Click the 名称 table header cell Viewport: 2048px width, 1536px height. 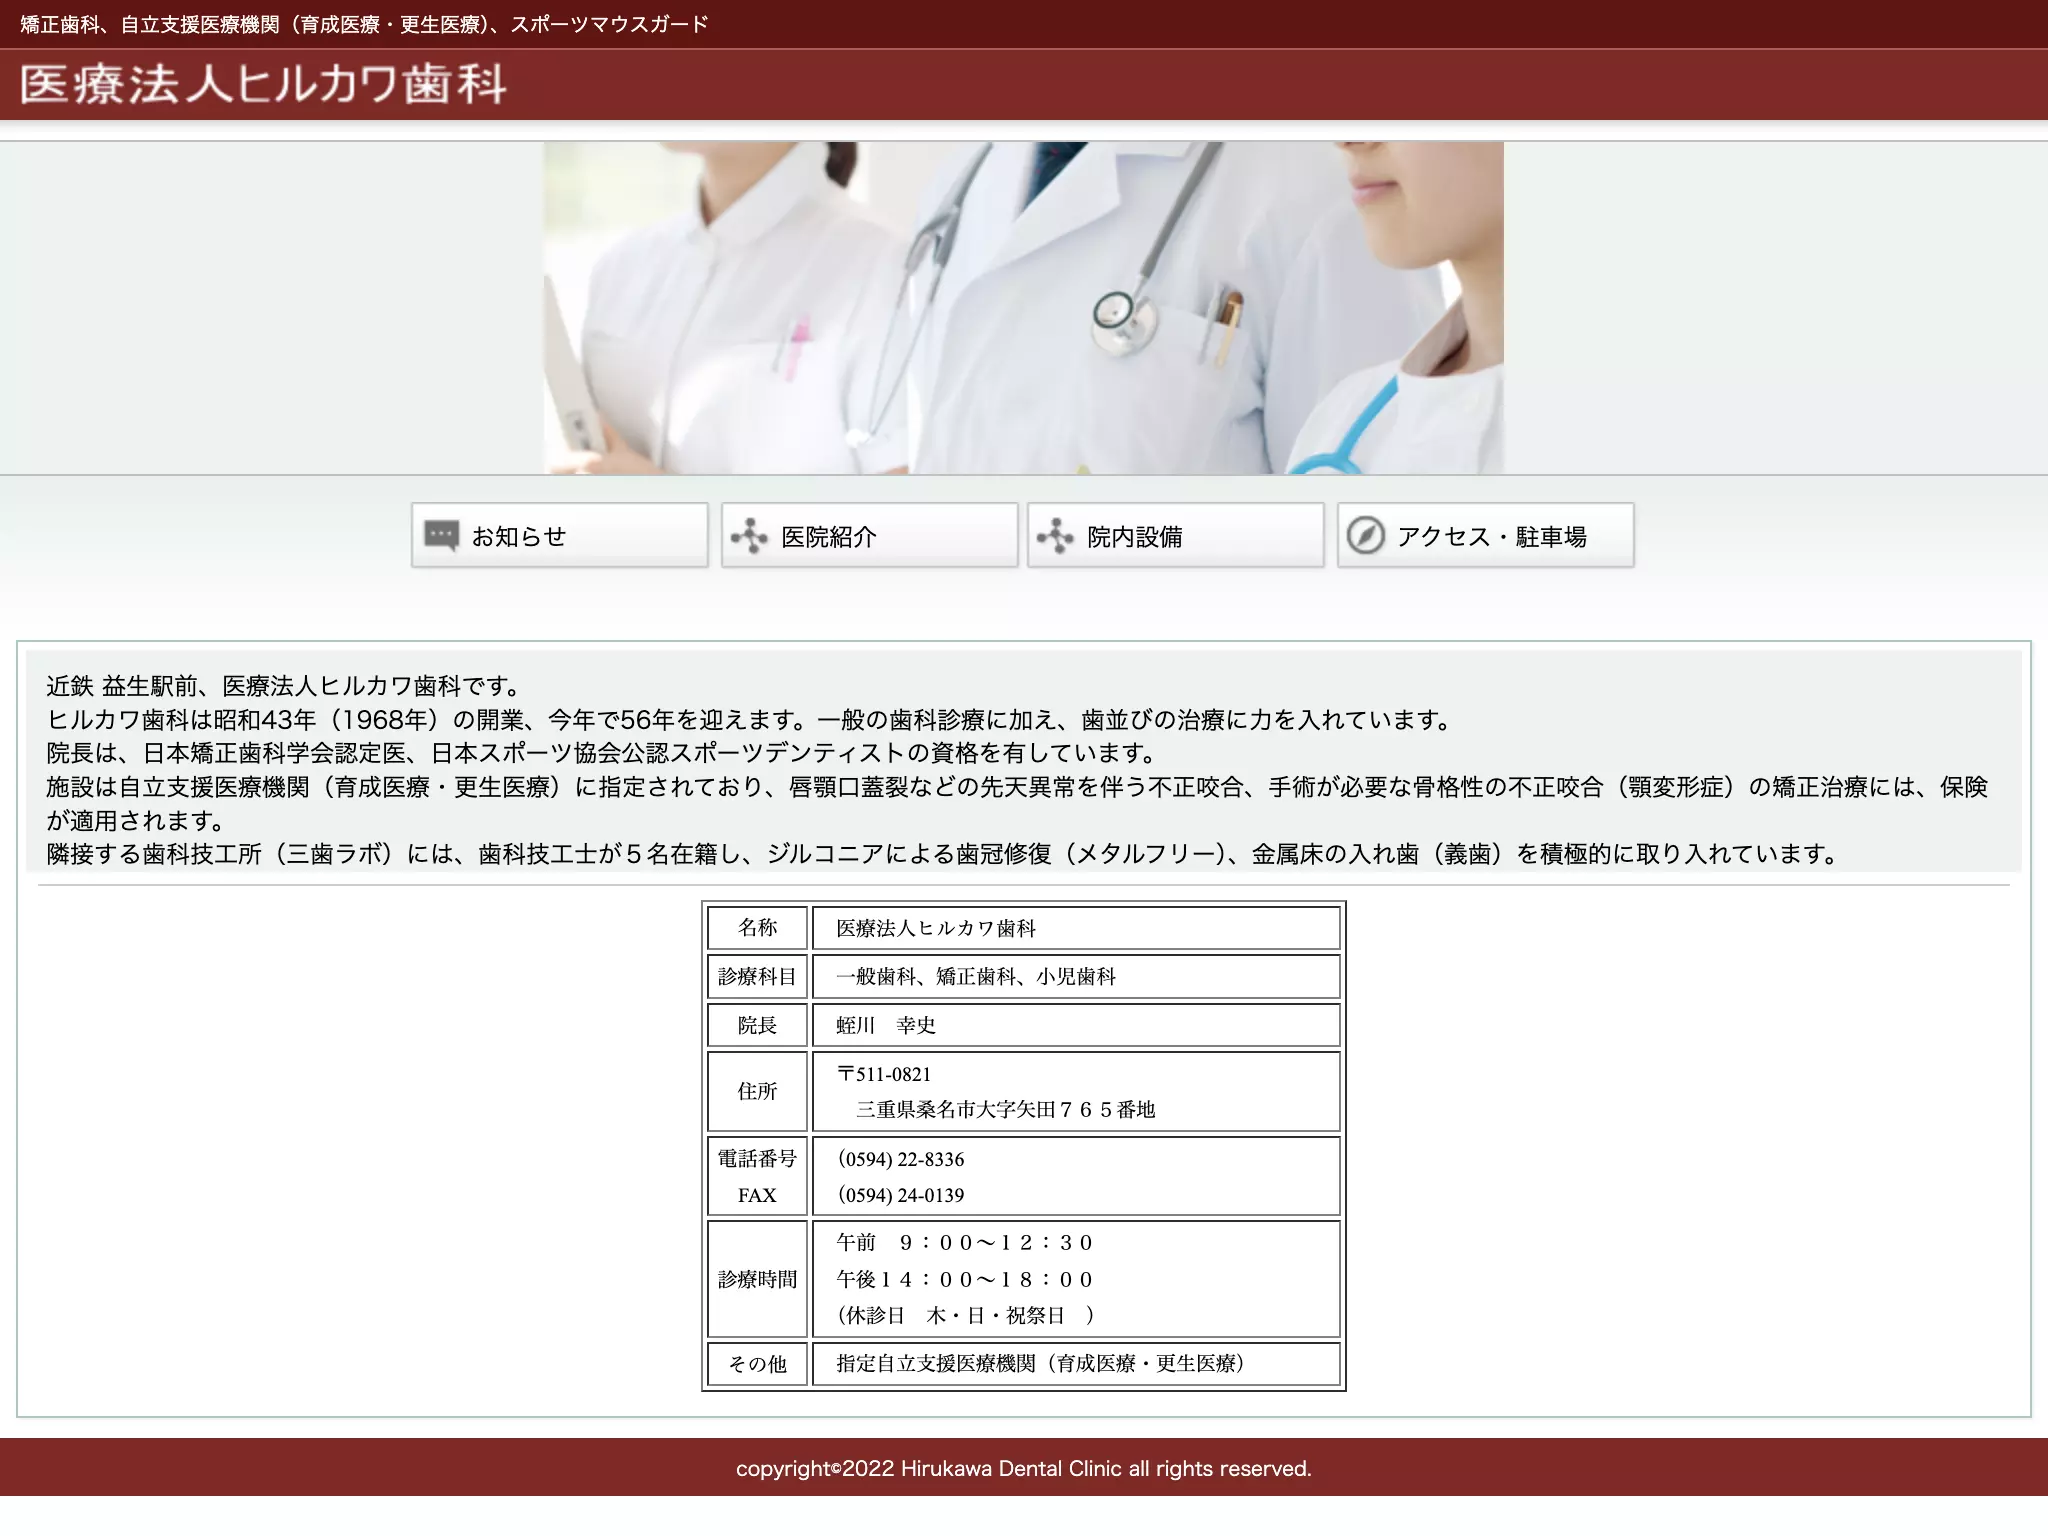[x=757, y=928]
